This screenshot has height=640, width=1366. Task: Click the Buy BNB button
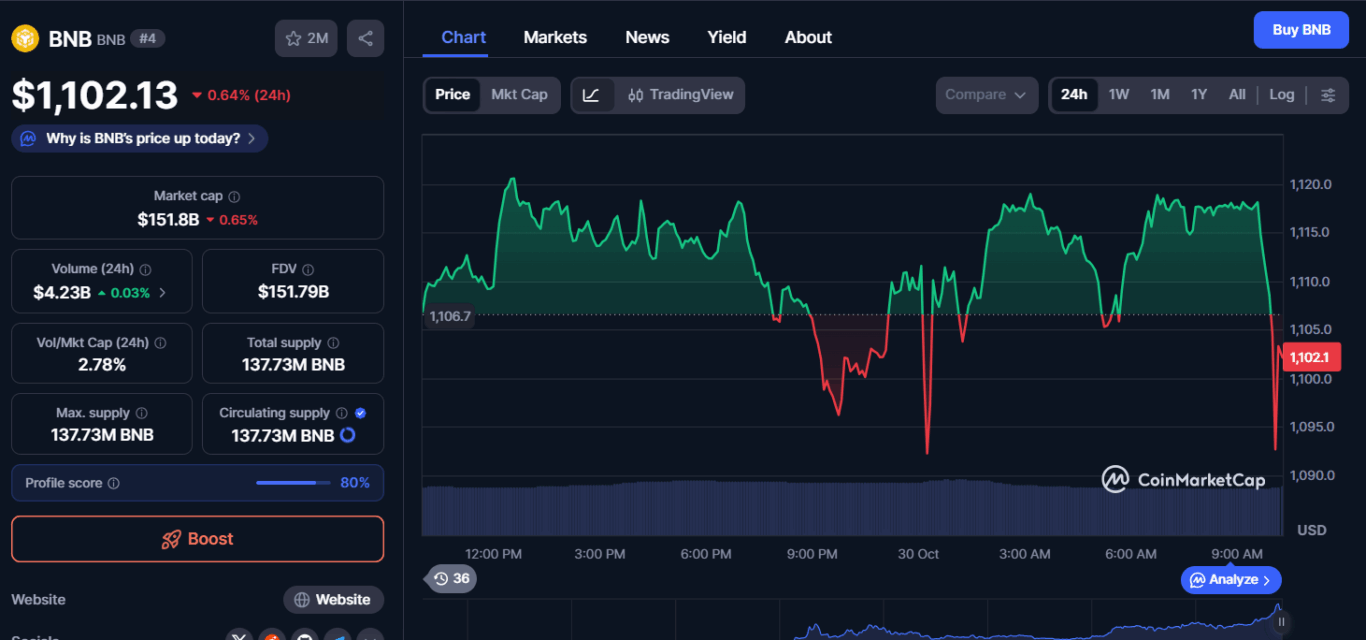[x=1300, y=30]
